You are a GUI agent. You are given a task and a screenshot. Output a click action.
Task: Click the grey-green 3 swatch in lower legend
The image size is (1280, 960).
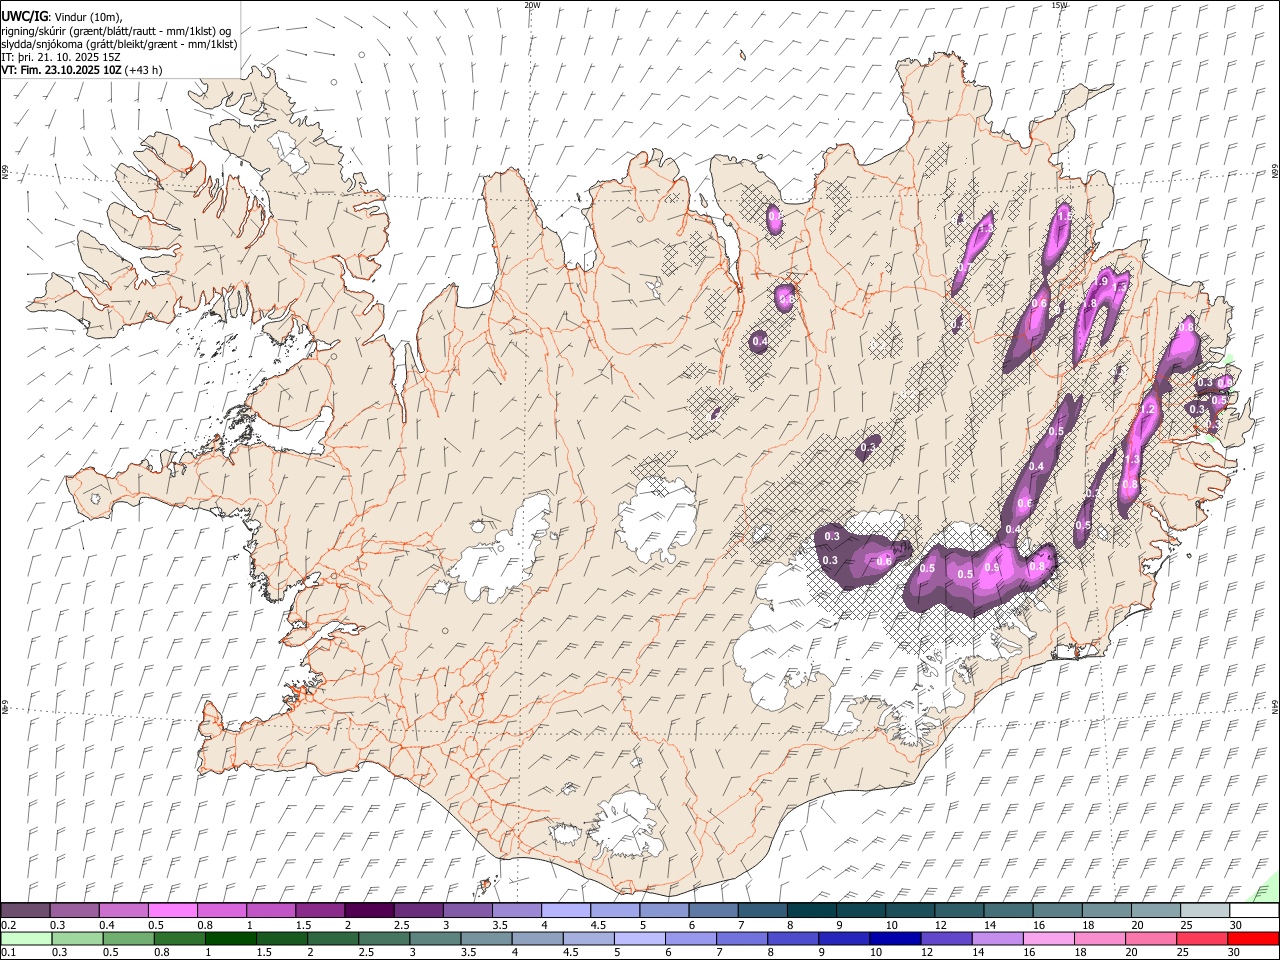(435, 939)
